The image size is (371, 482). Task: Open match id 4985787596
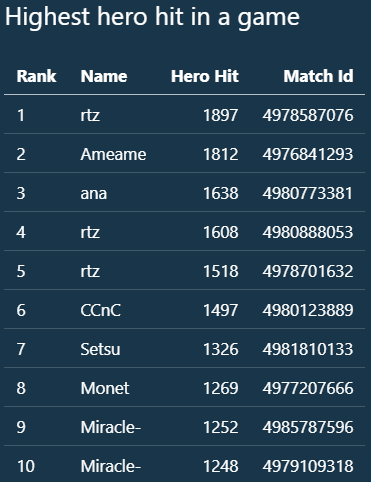[x=308, y=427]
